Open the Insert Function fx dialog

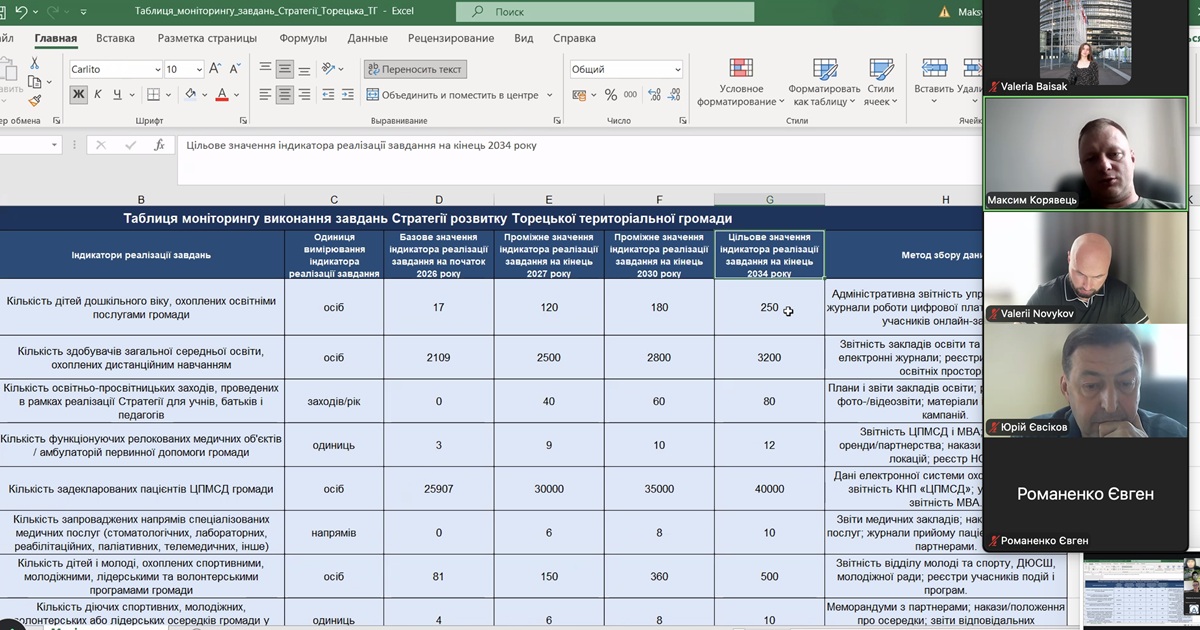(159, 145)
